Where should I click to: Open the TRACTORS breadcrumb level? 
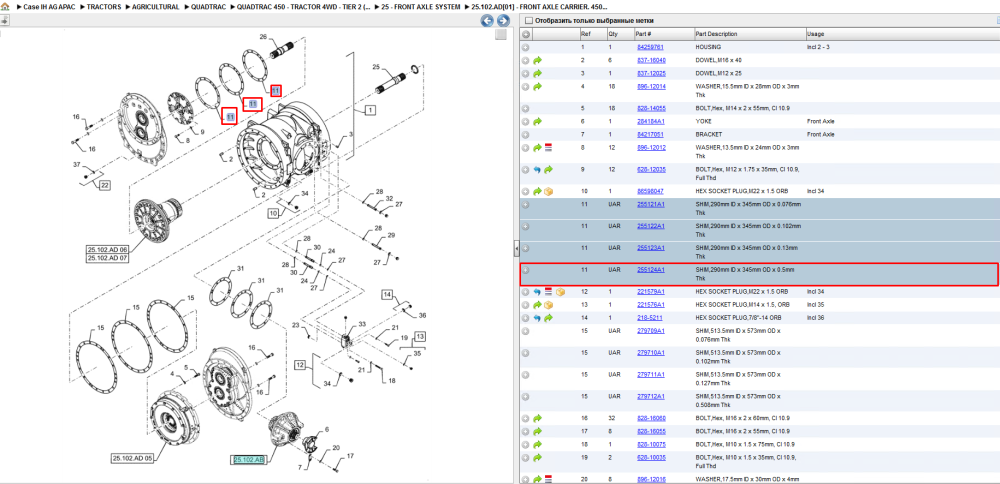pyautogui.click(x=104, y=6)
